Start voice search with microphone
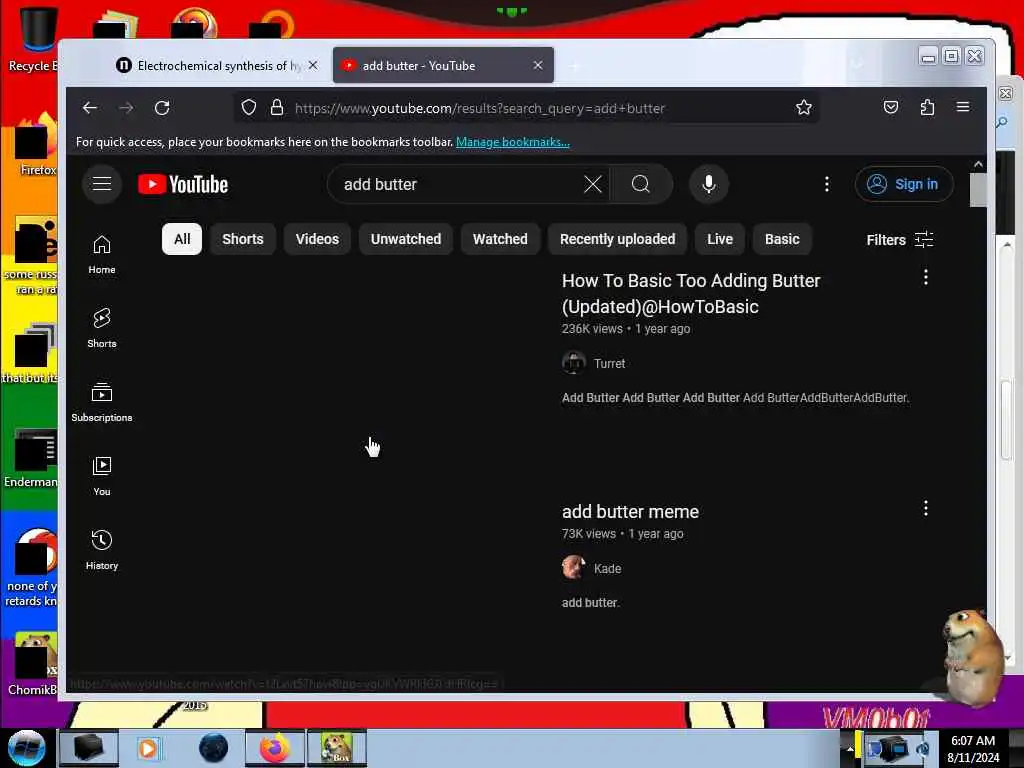 click(x=709, y=184)
